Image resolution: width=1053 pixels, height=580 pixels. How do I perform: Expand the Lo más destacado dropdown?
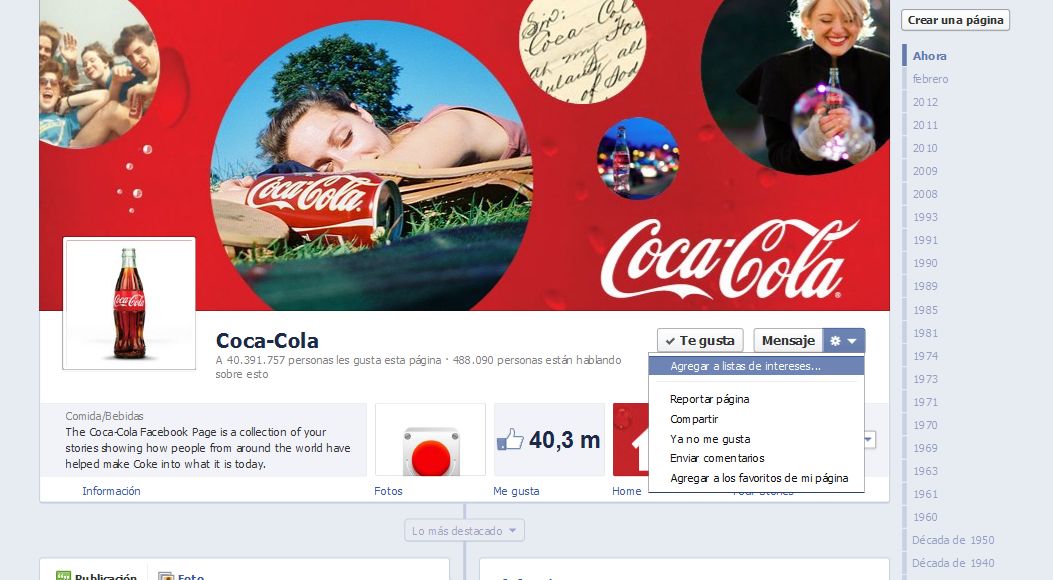point(464,531)
